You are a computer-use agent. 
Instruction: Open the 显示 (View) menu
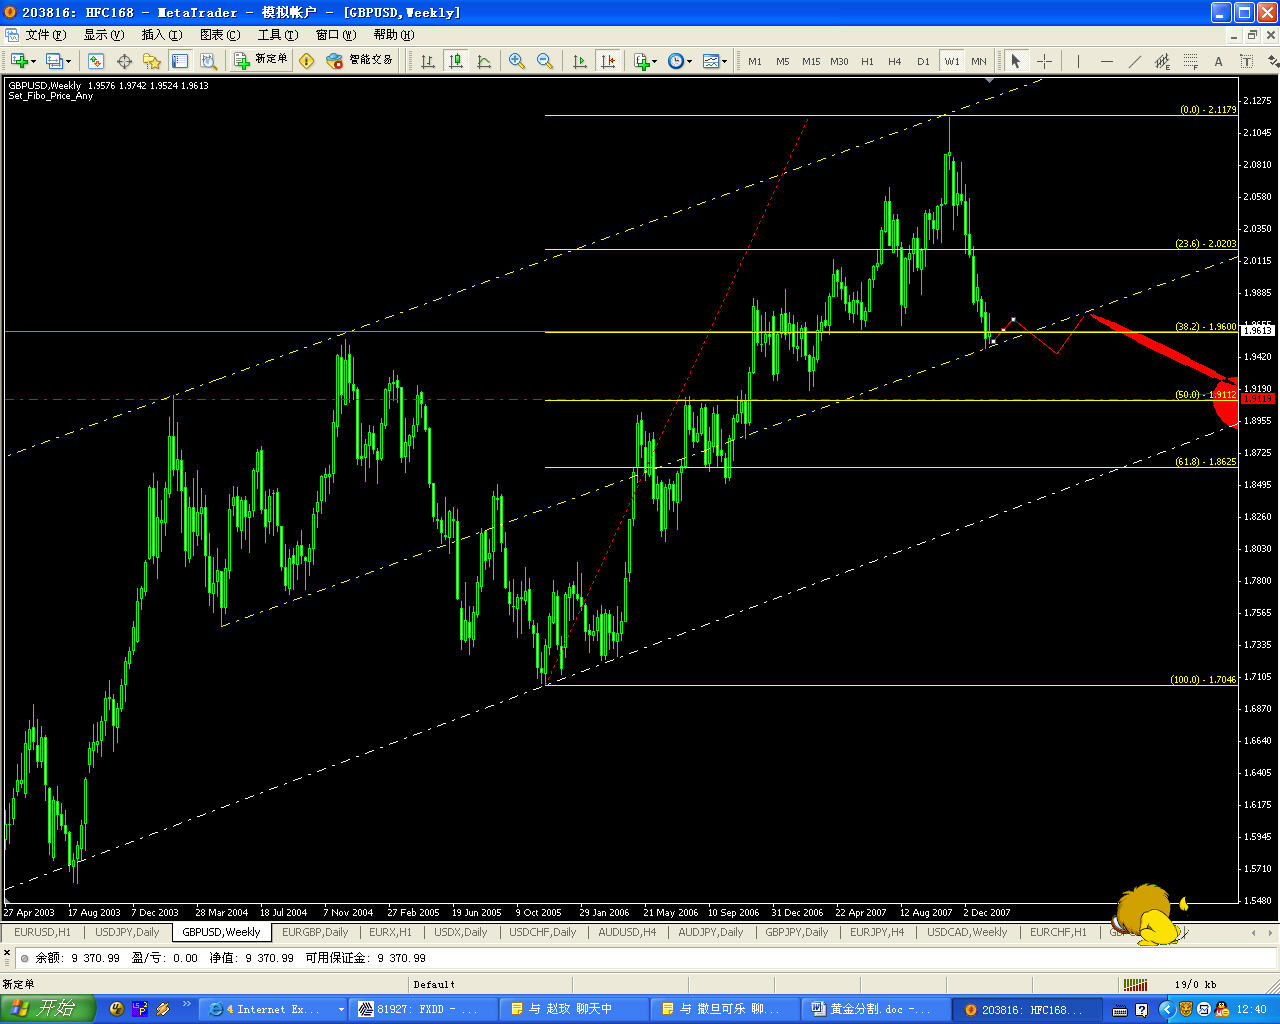103,35
